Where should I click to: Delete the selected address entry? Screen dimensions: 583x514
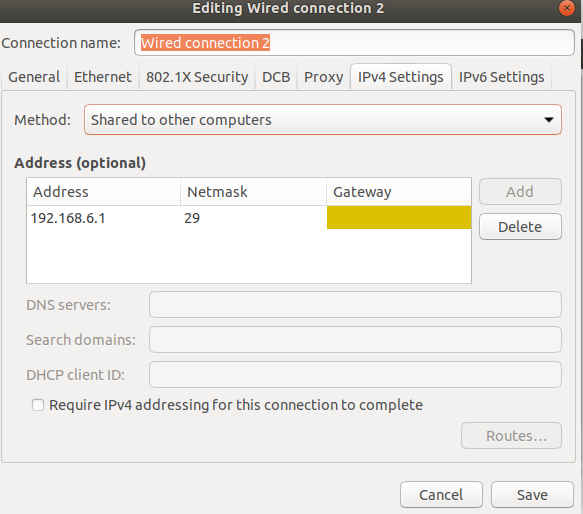(x=520, y=227)
